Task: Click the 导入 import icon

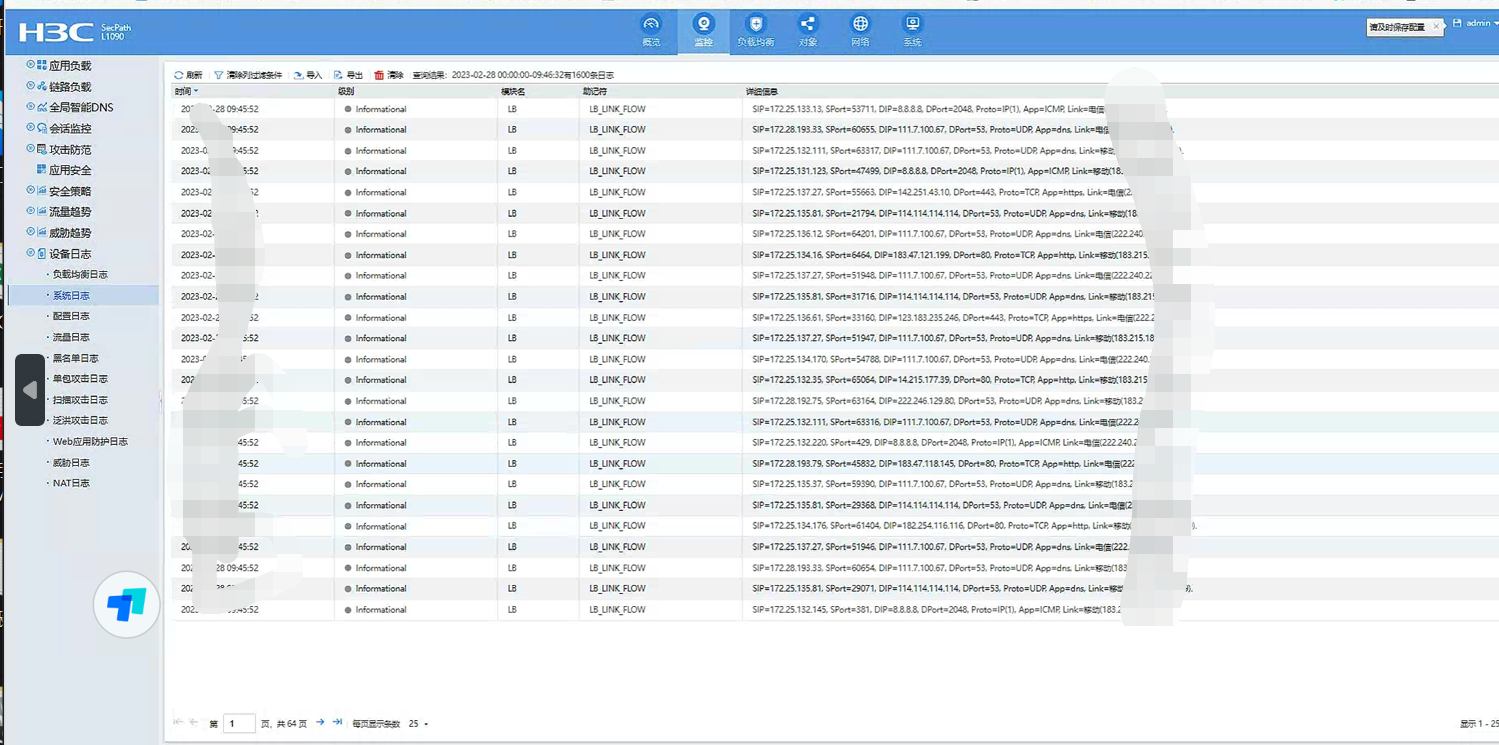Action: [298, 75]
